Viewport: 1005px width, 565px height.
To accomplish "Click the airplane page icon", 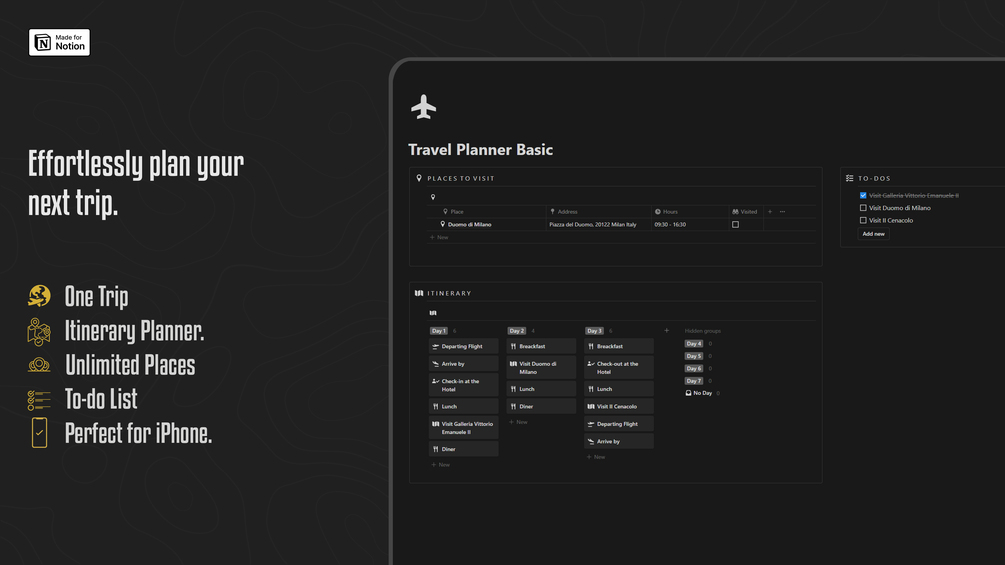I will (424, 107).
